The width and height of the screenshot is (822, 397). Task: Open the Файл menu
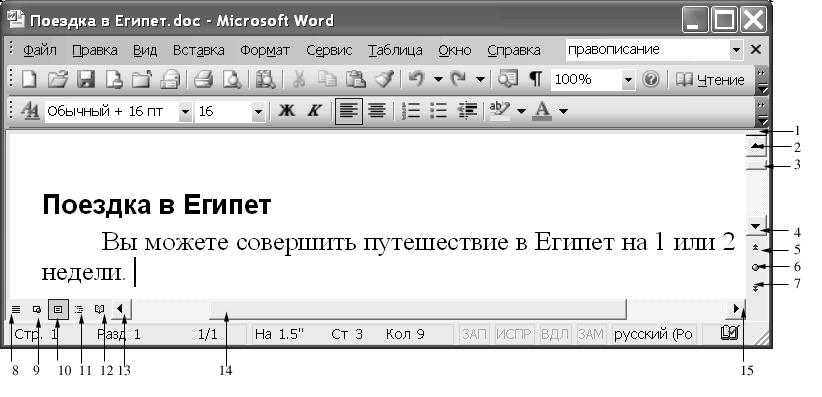40,50
